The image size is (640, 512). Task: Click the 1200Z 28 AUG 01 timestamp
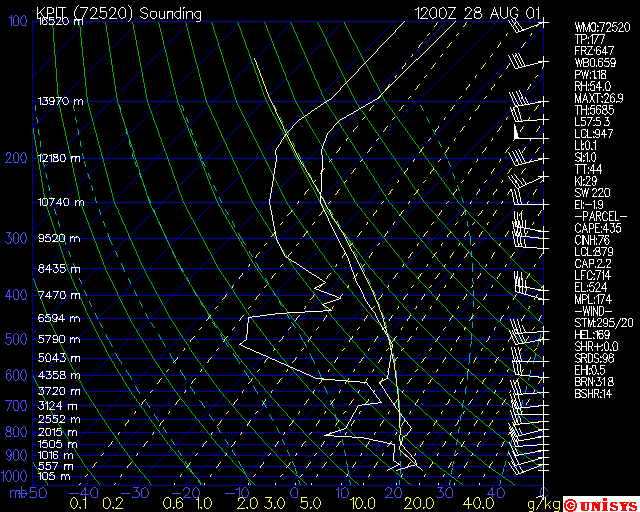coord(477,13)
